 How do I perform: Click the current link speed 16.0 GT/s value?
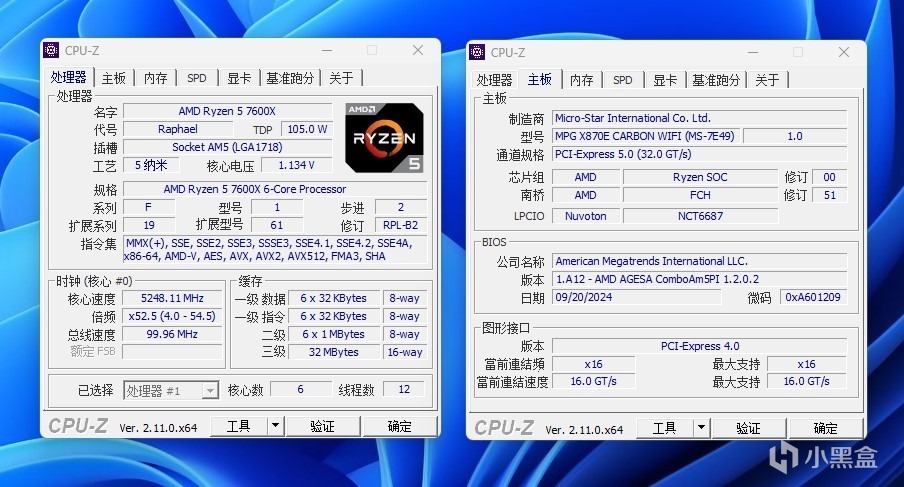[593, 381]
